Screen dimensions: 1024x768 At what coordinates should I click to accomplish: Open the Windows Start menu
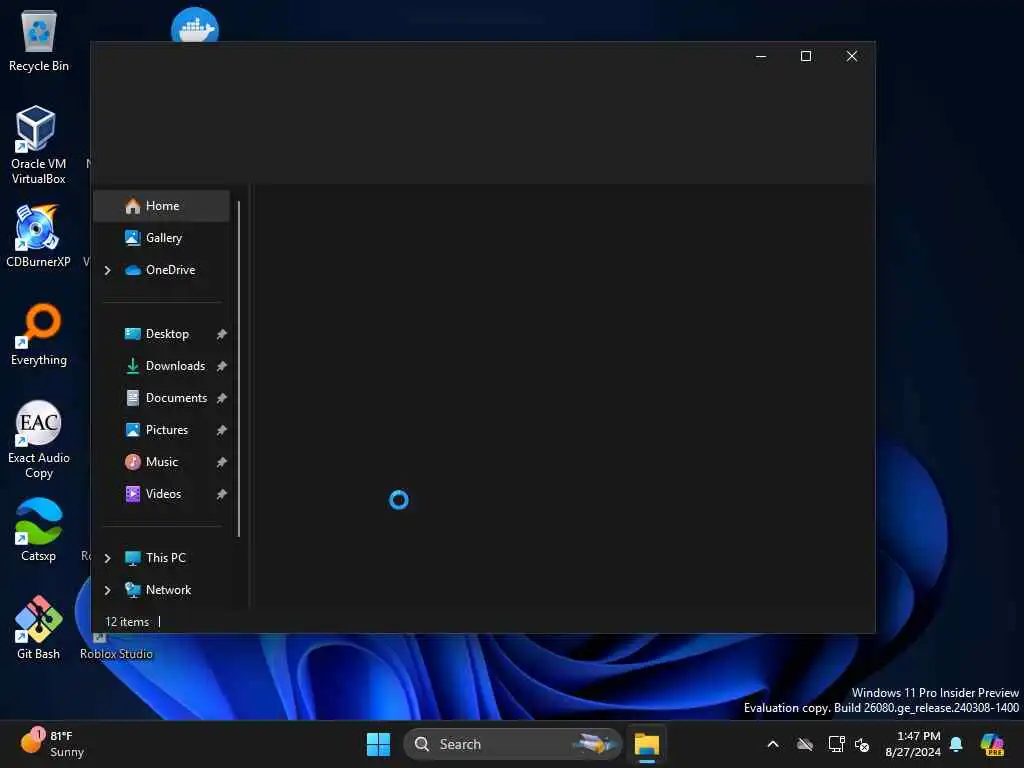378,744
